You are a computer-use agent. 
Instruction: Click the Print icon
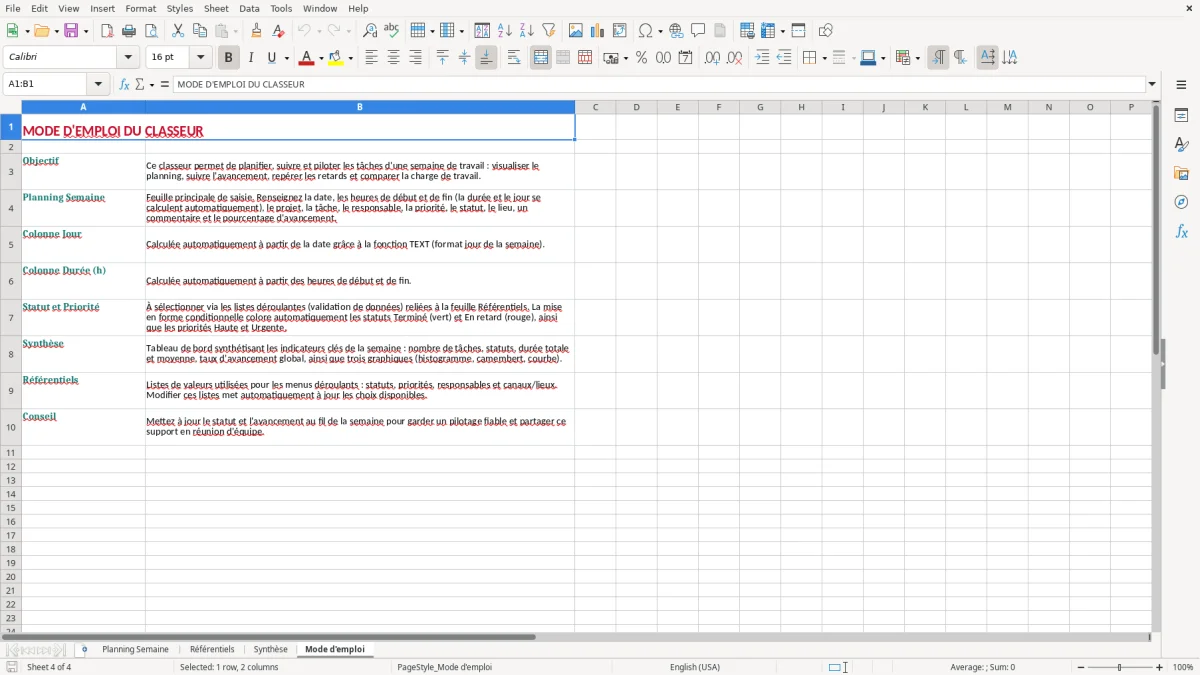[x=129, y=31]
